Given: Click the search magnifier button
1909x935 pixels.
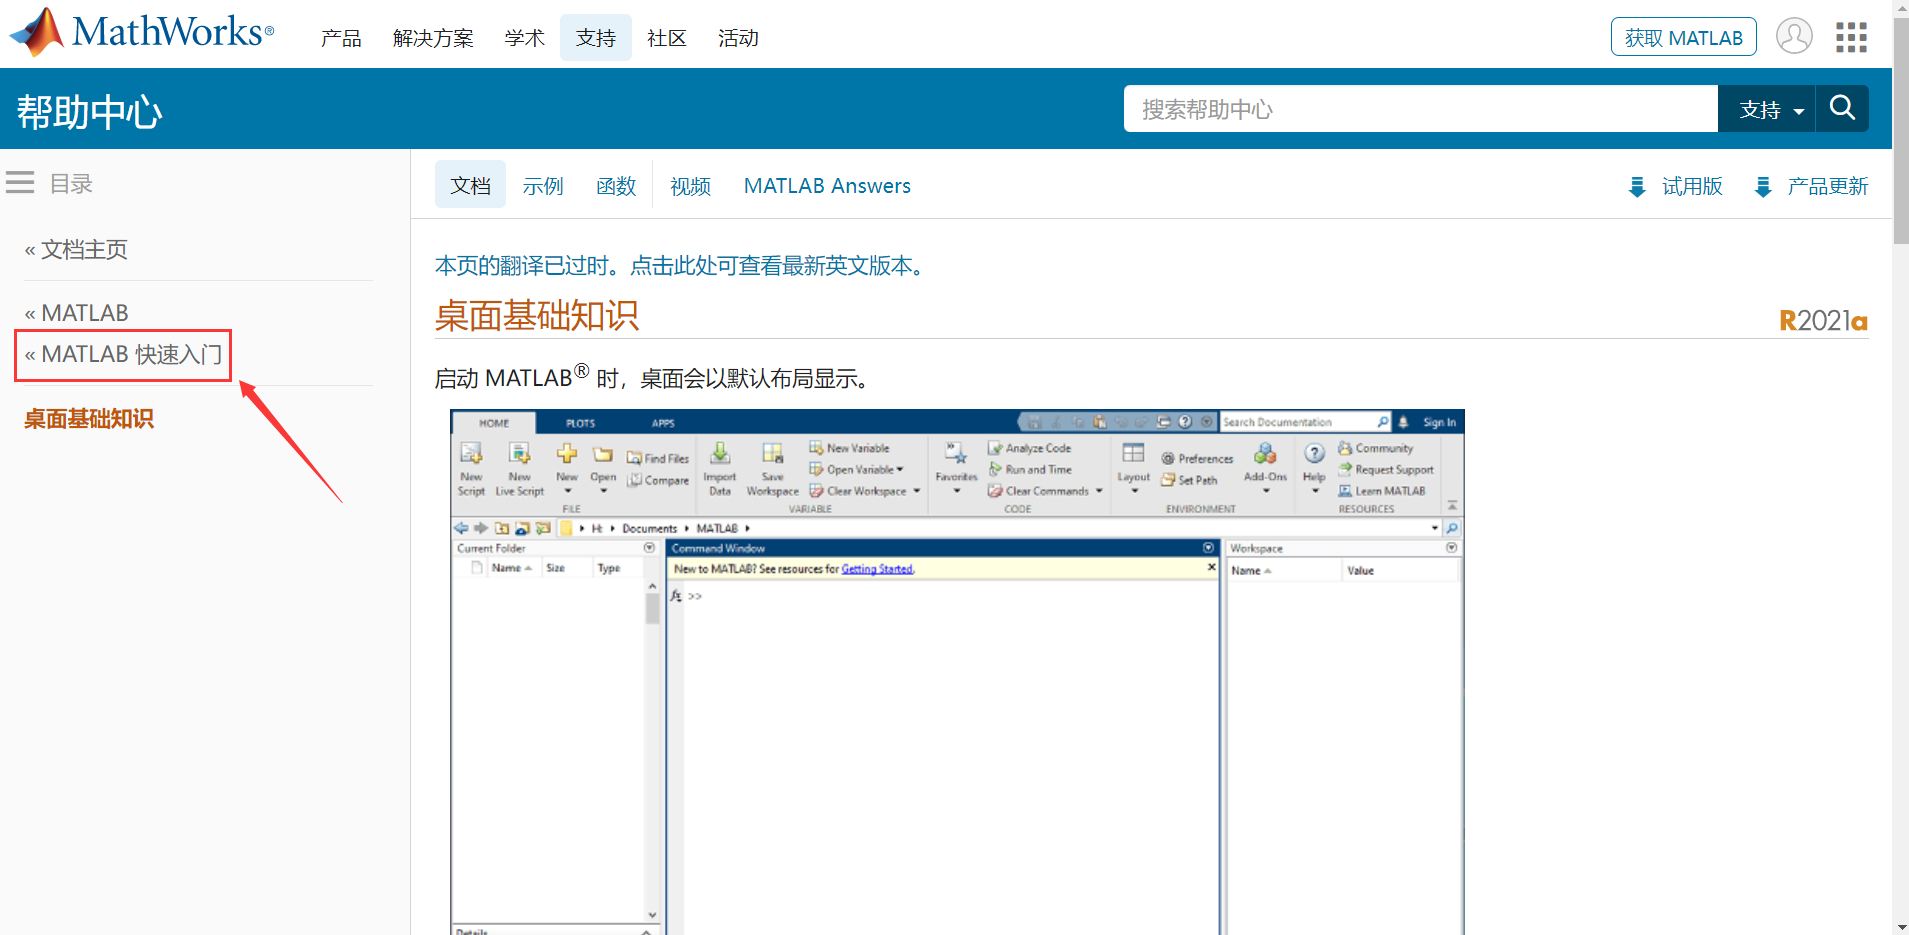Looking at the screenshot, I should [1842, 108].
